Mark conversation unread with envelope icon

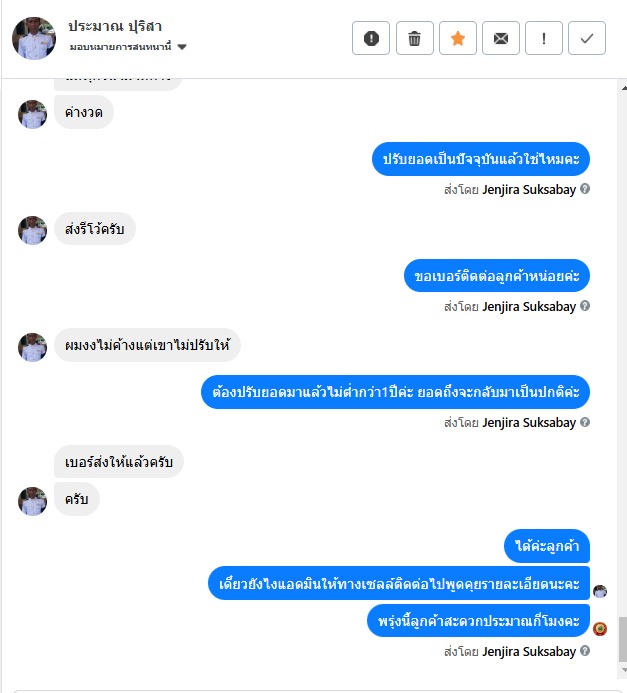501,38
